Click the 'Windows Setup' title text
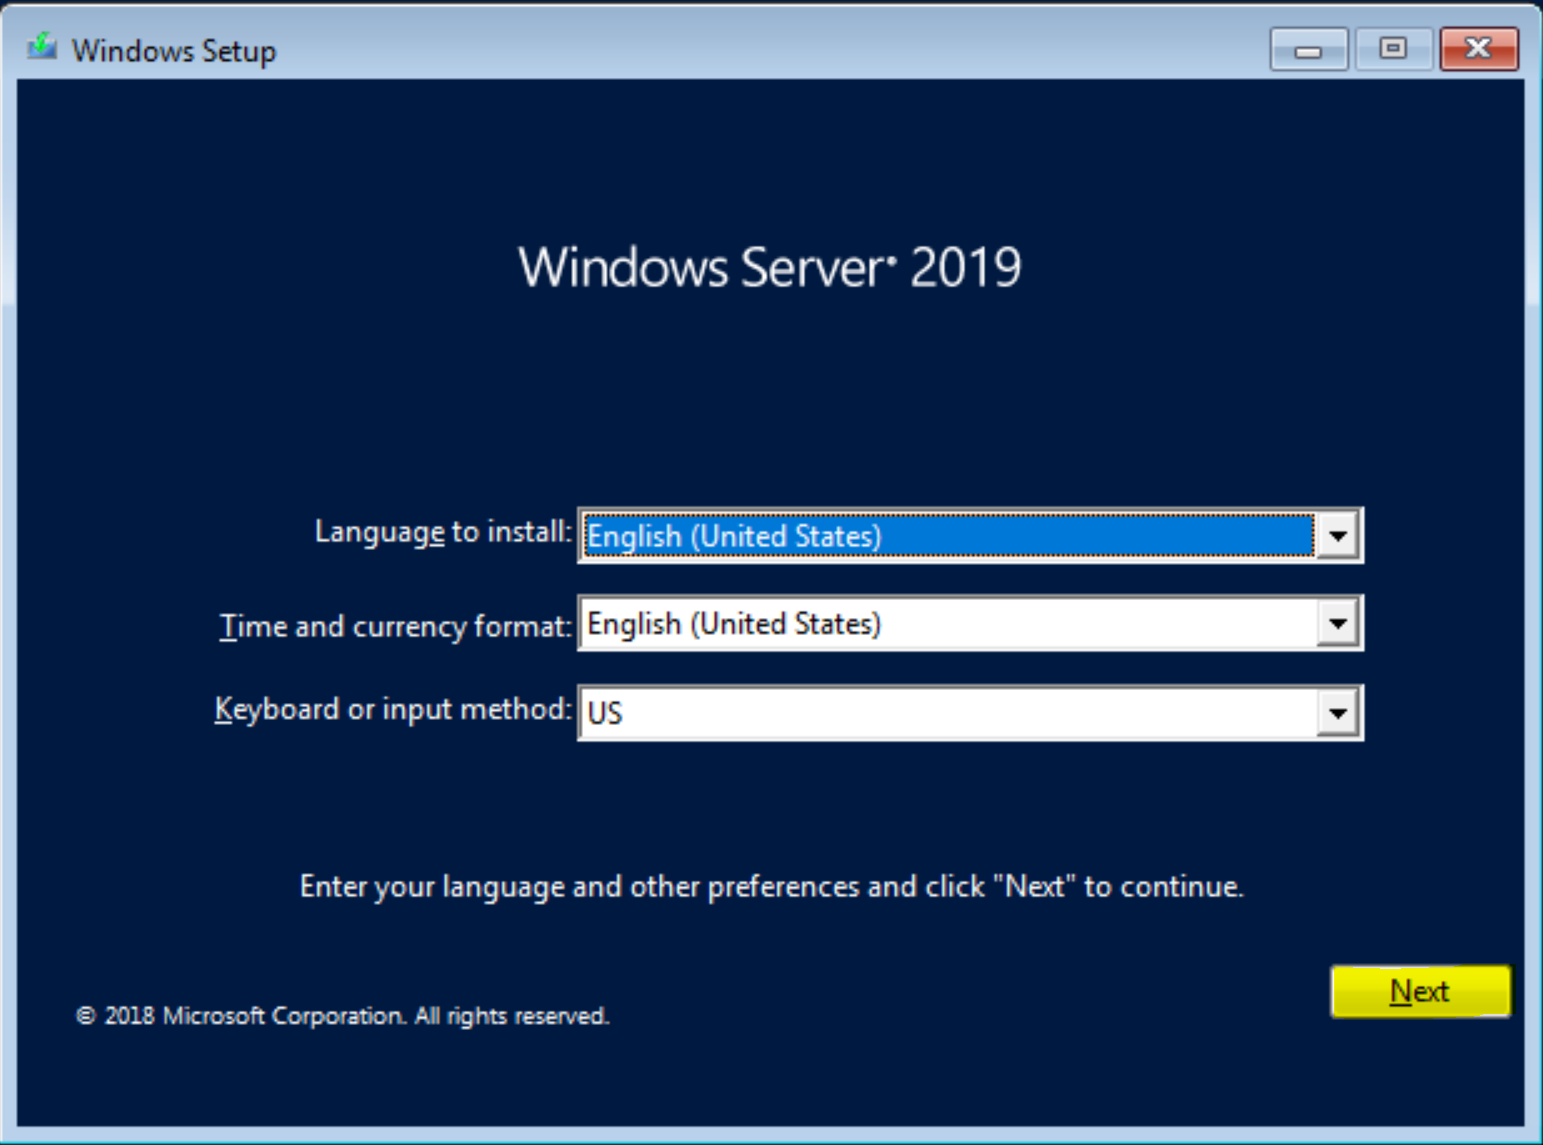This screenshot has height=1145, width=1543. [x=174, y=50]
